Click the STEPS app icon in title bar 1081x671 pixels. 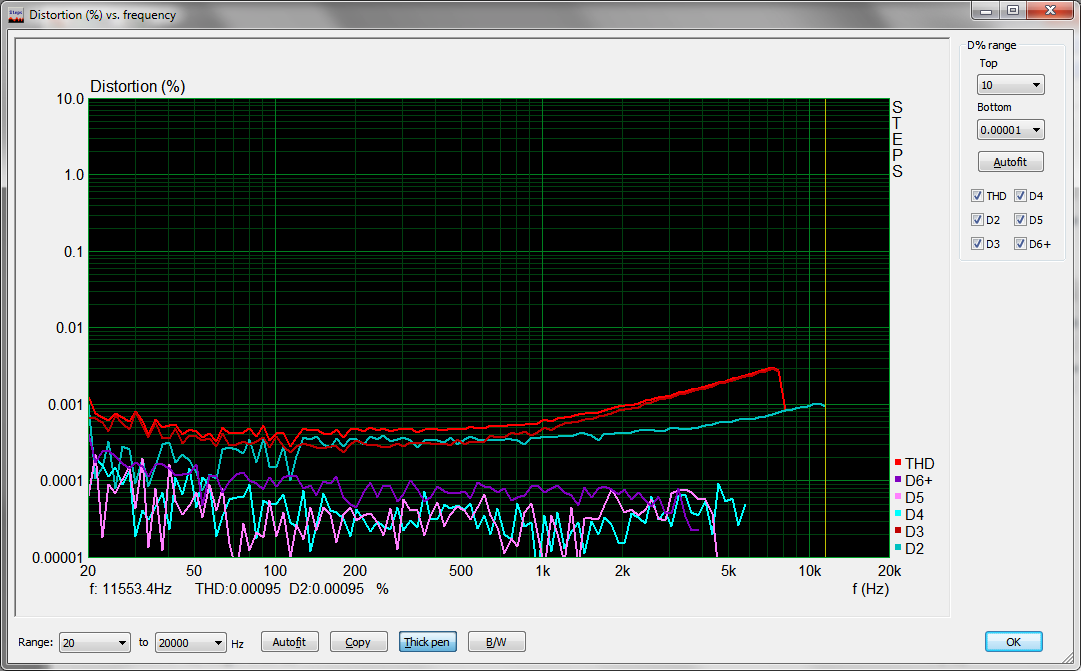[x=15, y=15]
